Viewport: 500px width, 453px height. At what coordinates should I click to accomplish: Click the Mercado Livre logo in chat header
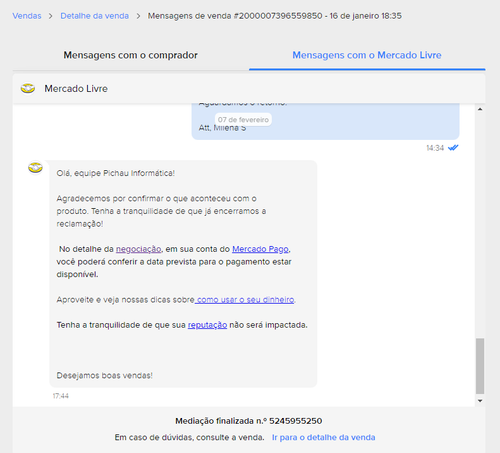(x=28, y=89)
